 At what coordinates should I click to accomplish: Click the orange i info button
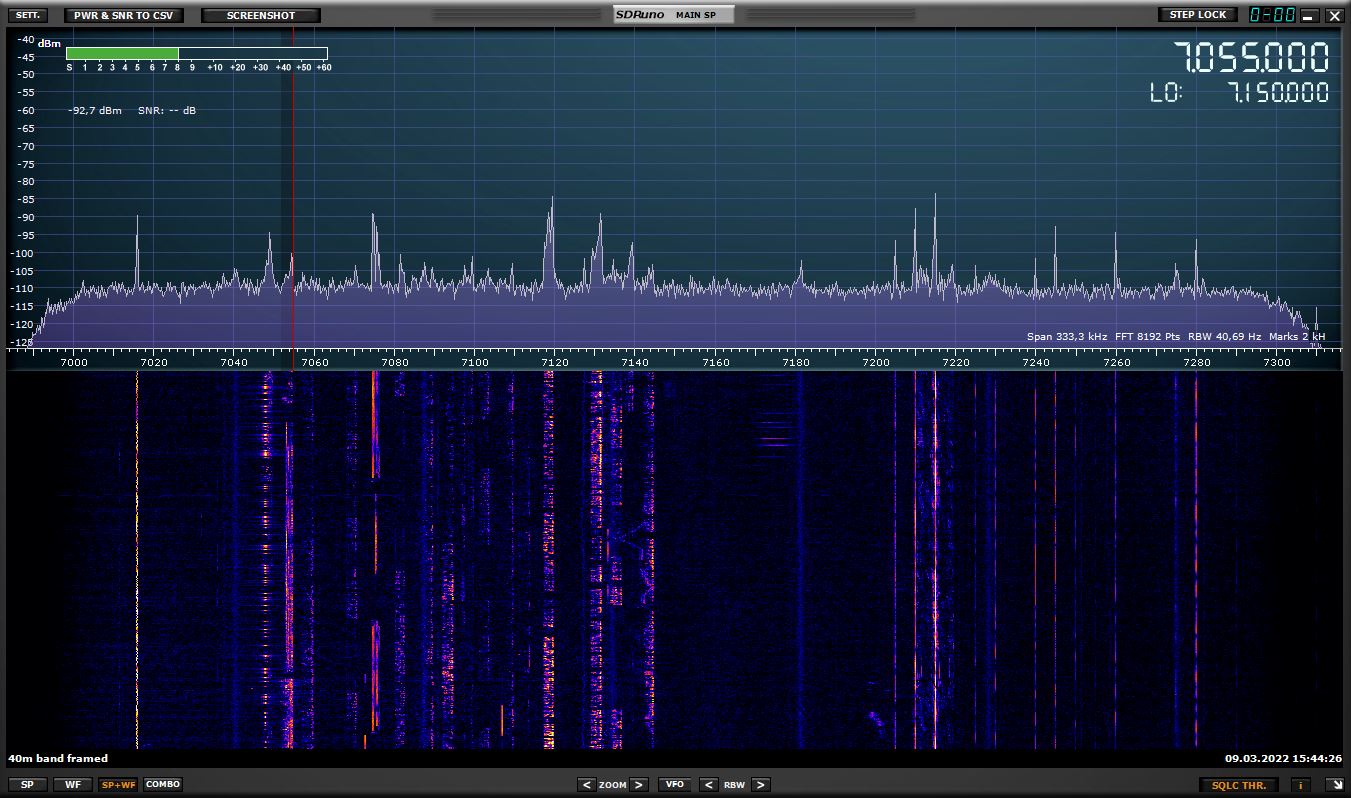(x=1301, y=785)
